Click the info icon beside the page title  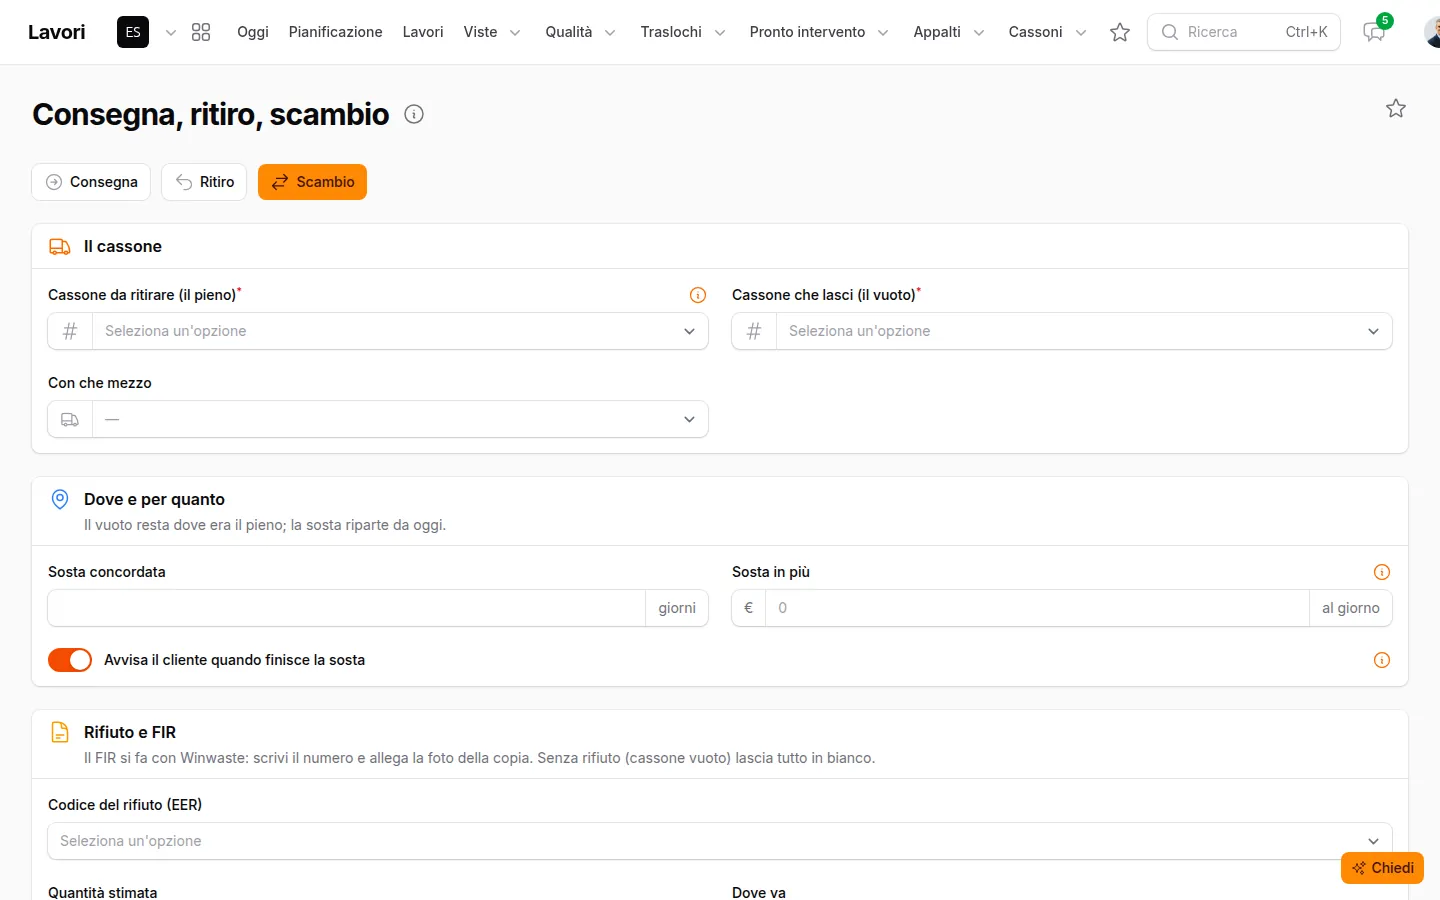pos(414,114)
